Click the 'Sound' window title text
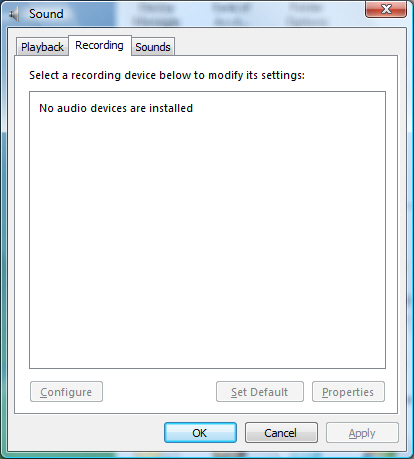The height and width of the screenshot is (459, 414). point(46,14)
